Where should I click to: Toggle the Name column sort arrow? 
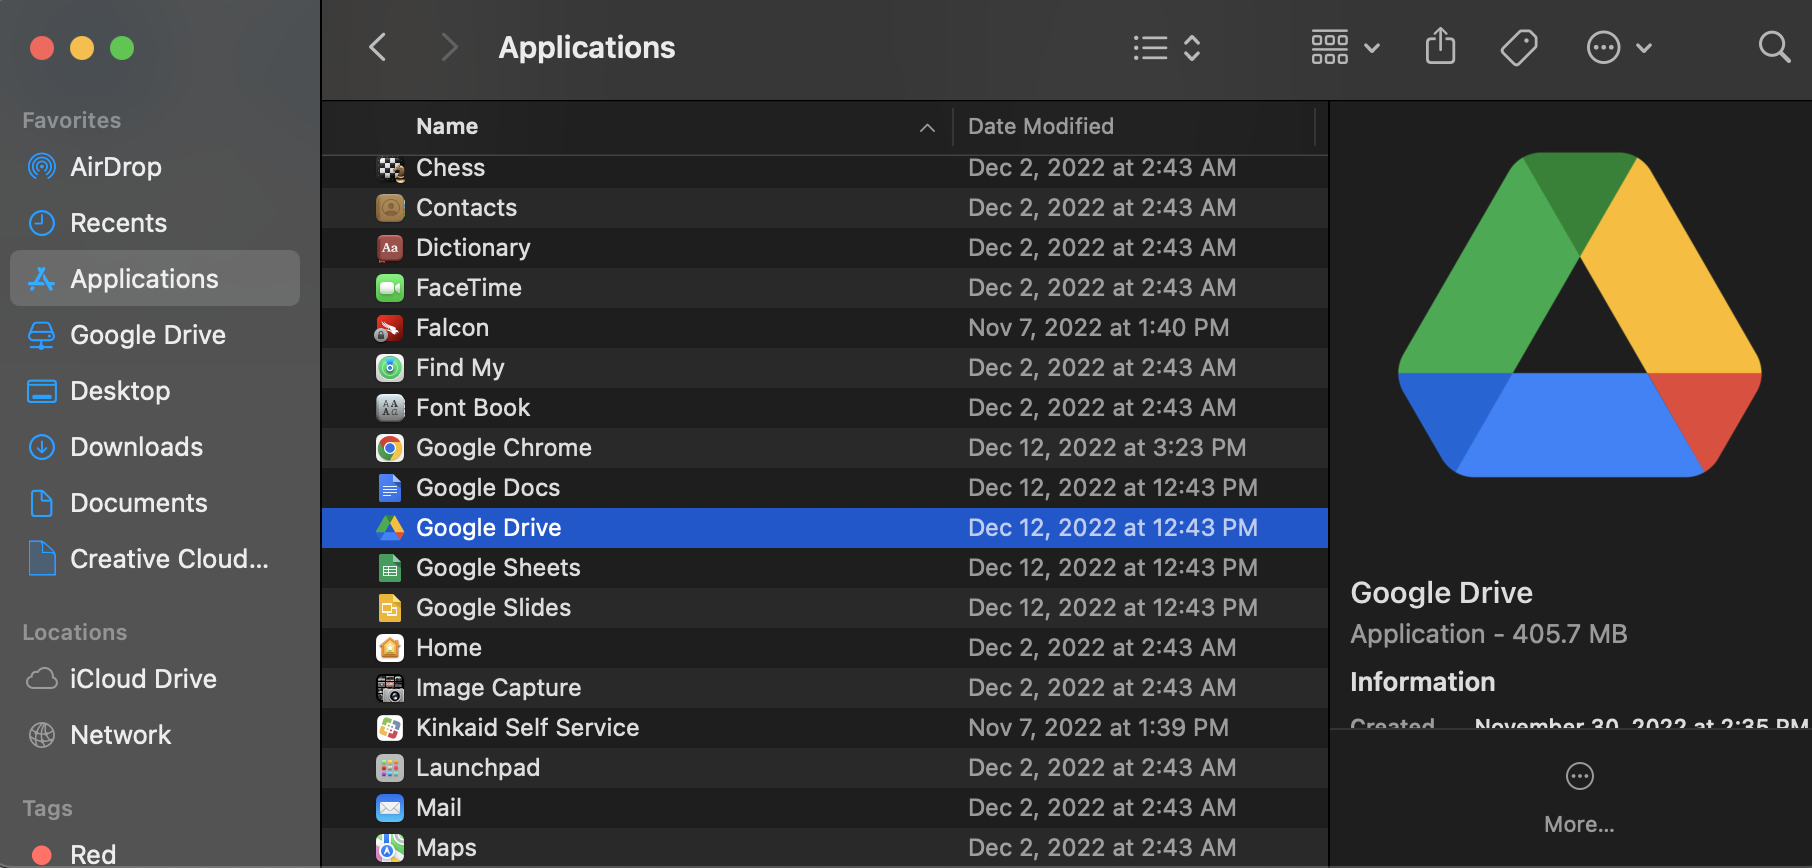click(x=927, y=127)
